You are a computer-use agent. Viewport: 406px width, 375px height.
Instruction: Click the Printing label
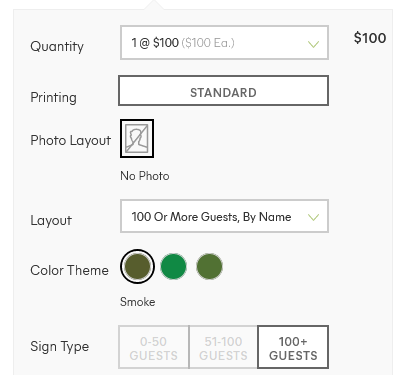53,98
